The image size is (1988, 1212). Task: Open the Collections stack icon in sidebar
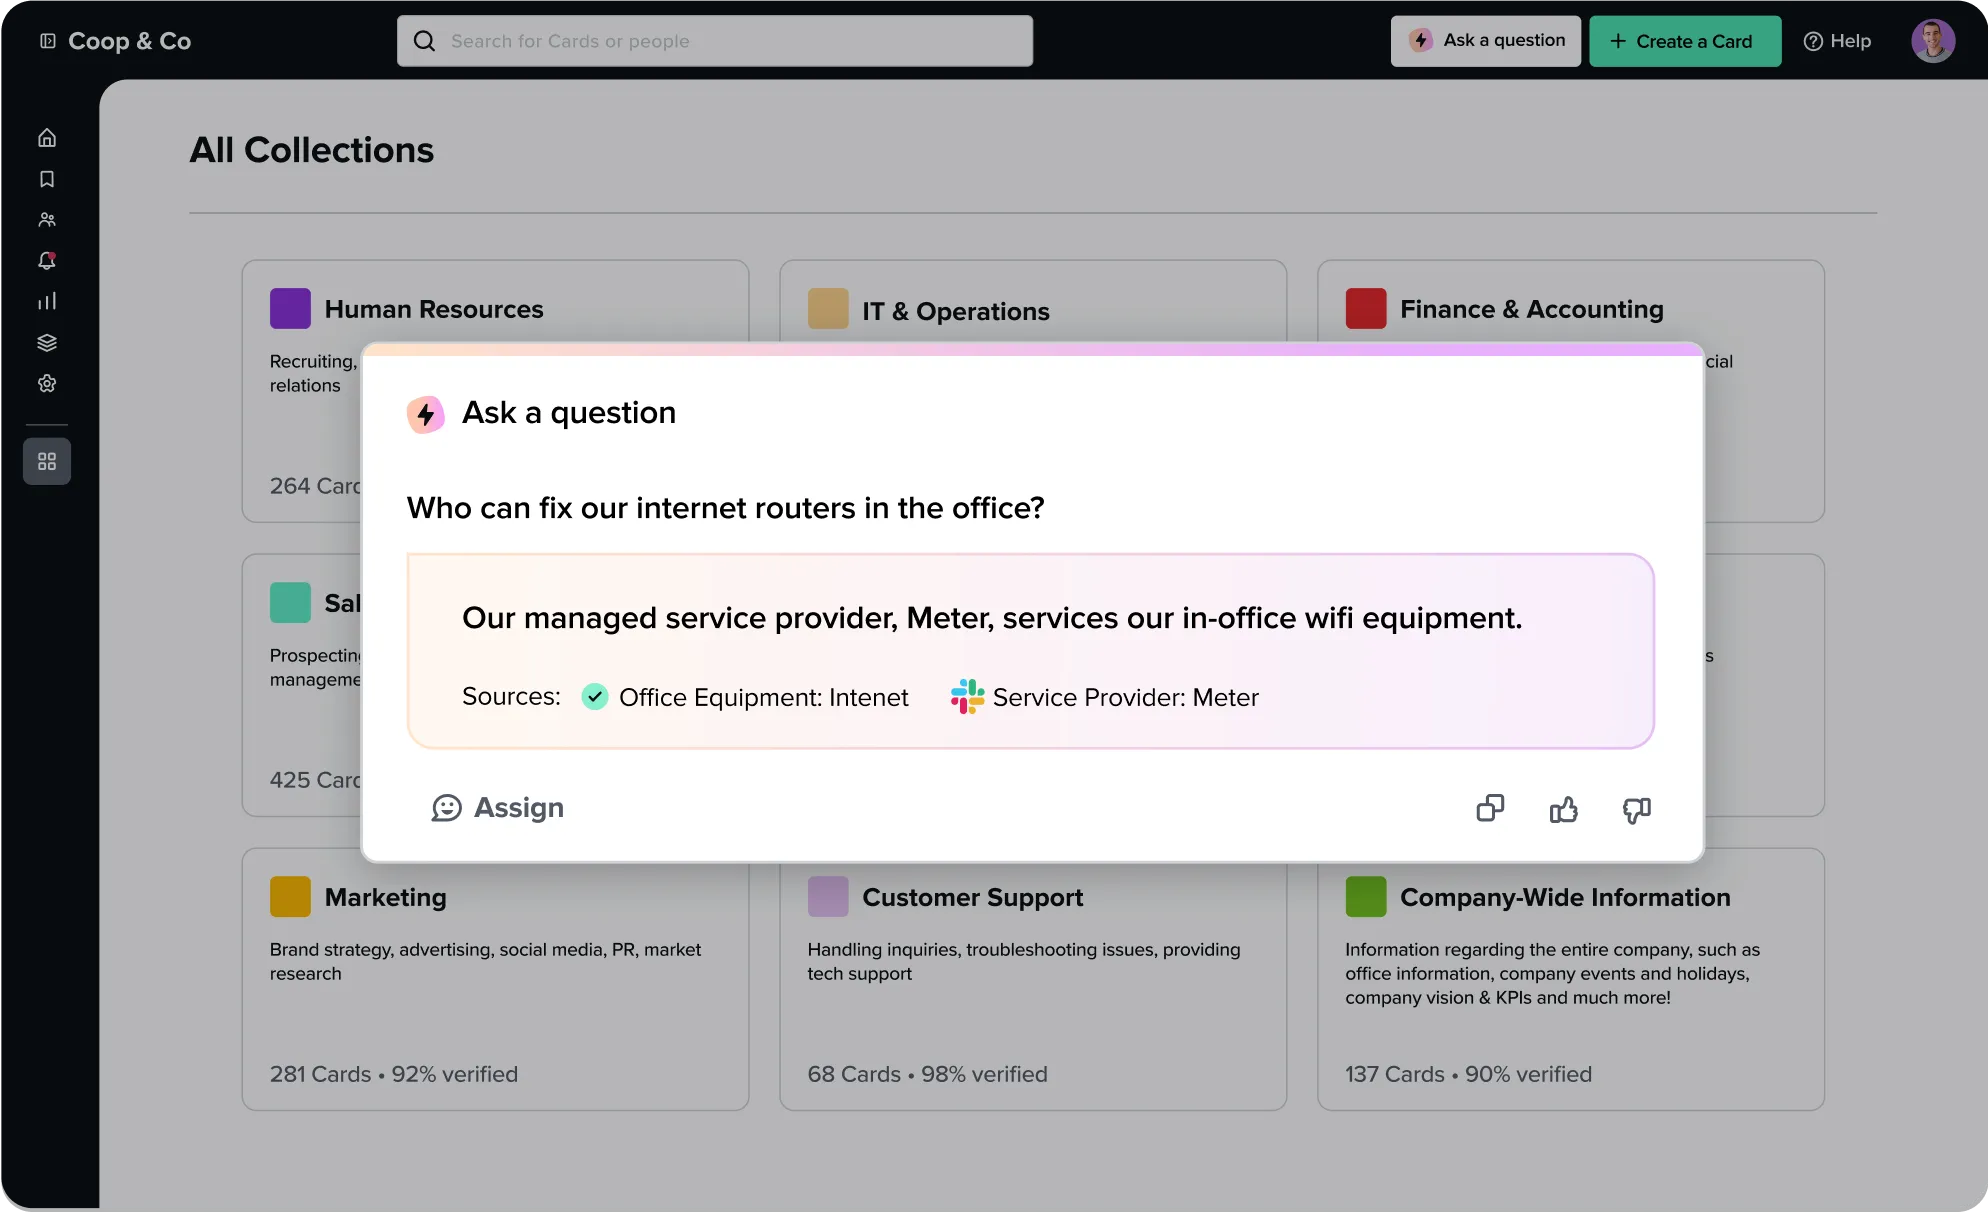[x=46, y=342]
